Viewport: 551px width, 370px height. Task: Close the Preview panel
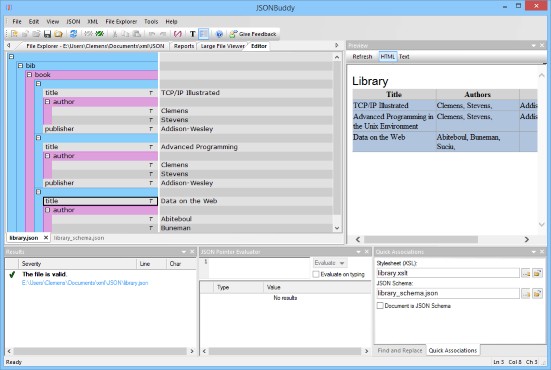tap(542, 46)
